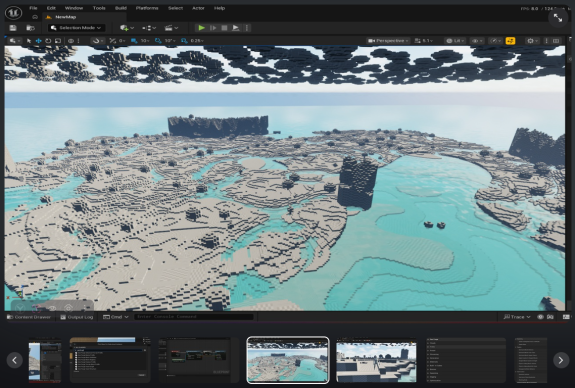Toggle rotation snap angle icon
The width and height of the screenshot is (575, 388).
[x=158, y=41]
